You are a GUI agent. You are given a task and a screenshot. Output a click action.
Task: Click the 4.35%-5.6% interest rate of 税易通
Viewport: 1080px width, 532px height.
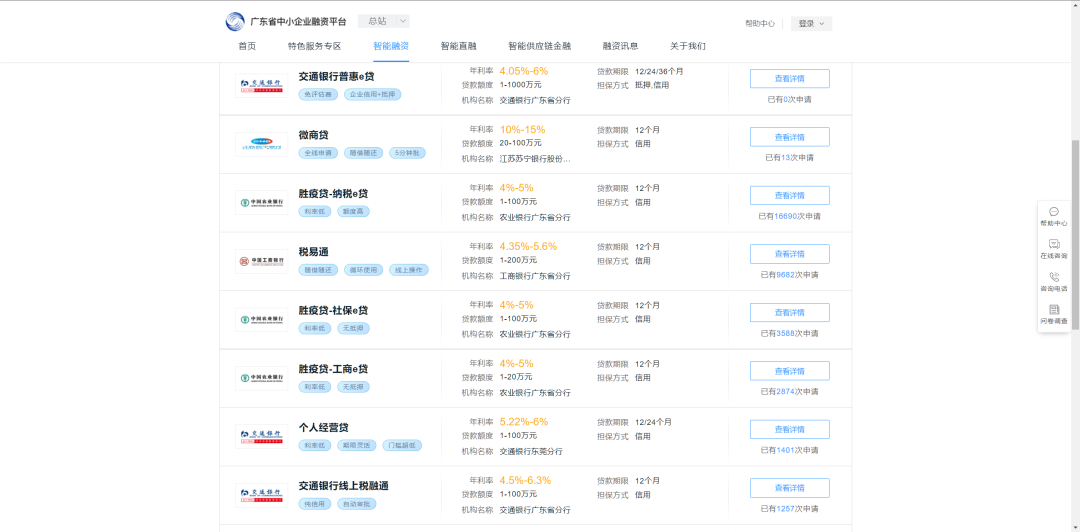pyautogui.click(x=528, y=247)
